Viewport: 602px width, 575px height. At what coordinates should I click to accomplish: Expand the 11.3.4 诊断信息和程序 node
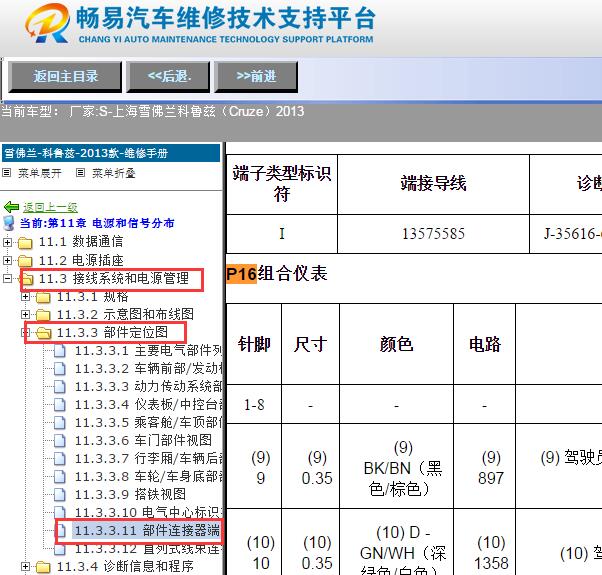point(25,567)
